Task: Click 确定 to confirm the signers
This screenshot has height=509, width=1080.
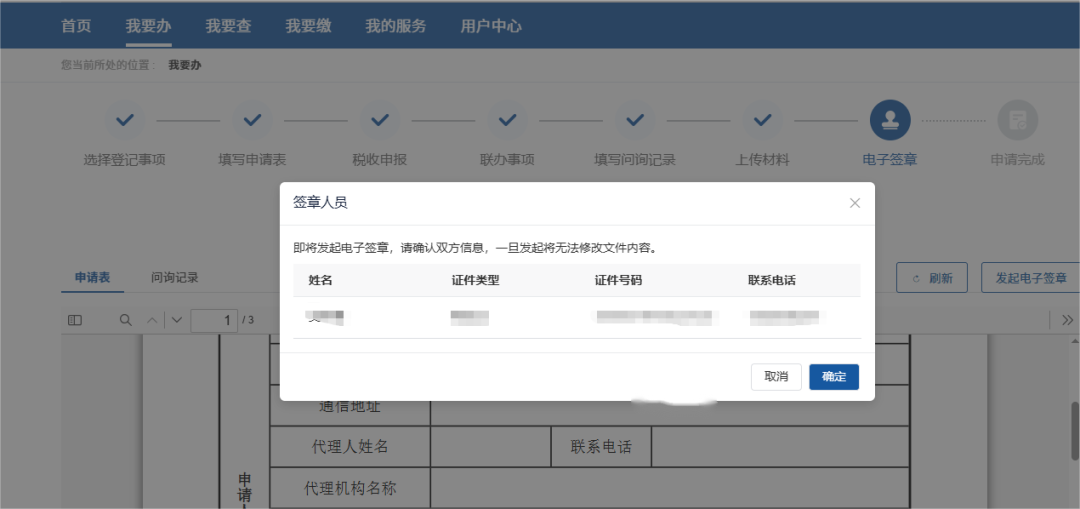Action: coord(833,377)
